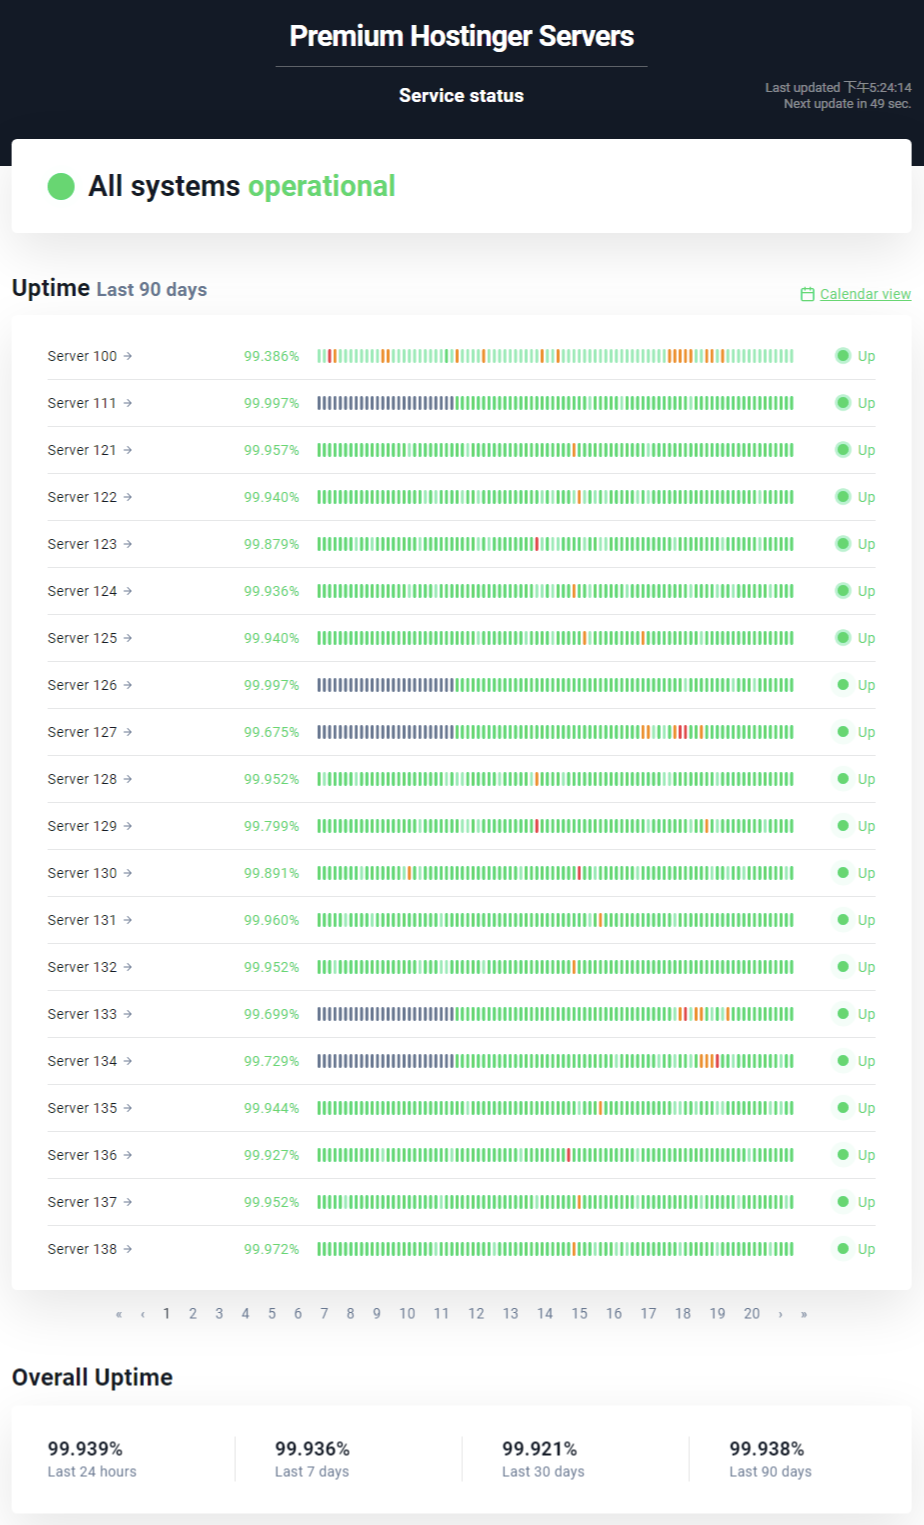Click the green Up status dot for Server 111
This screenshot has width=924, height=1525.
coord(843,403)
